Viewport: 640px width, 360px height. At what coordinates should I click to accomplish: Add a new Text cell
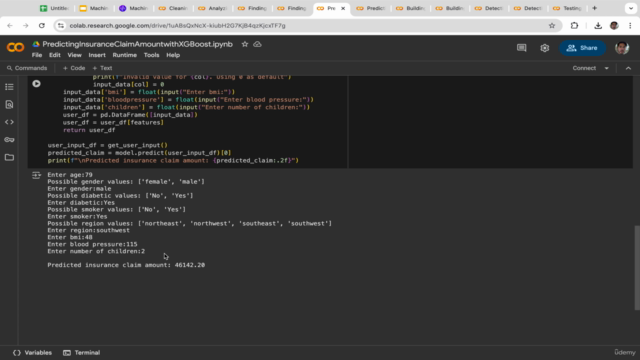(102, 68)
